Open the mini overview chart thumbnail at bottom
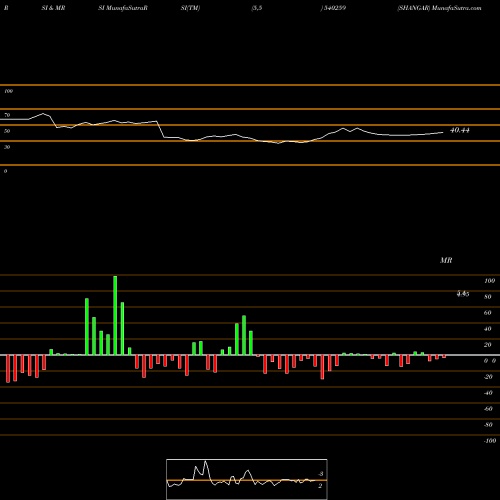The width and height of the screenshot is (500, 500). point(247,479)
